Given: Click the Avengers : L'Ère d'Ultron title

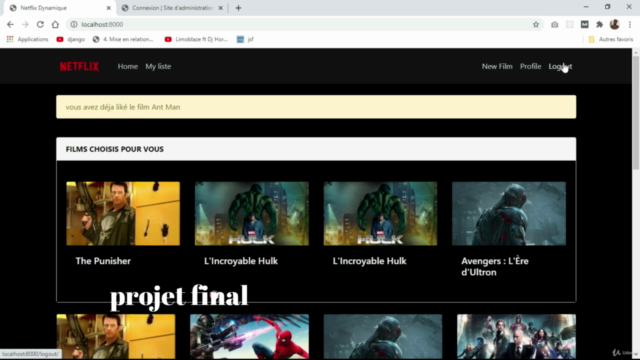Looking at the screenshot, I should point(495,267).
